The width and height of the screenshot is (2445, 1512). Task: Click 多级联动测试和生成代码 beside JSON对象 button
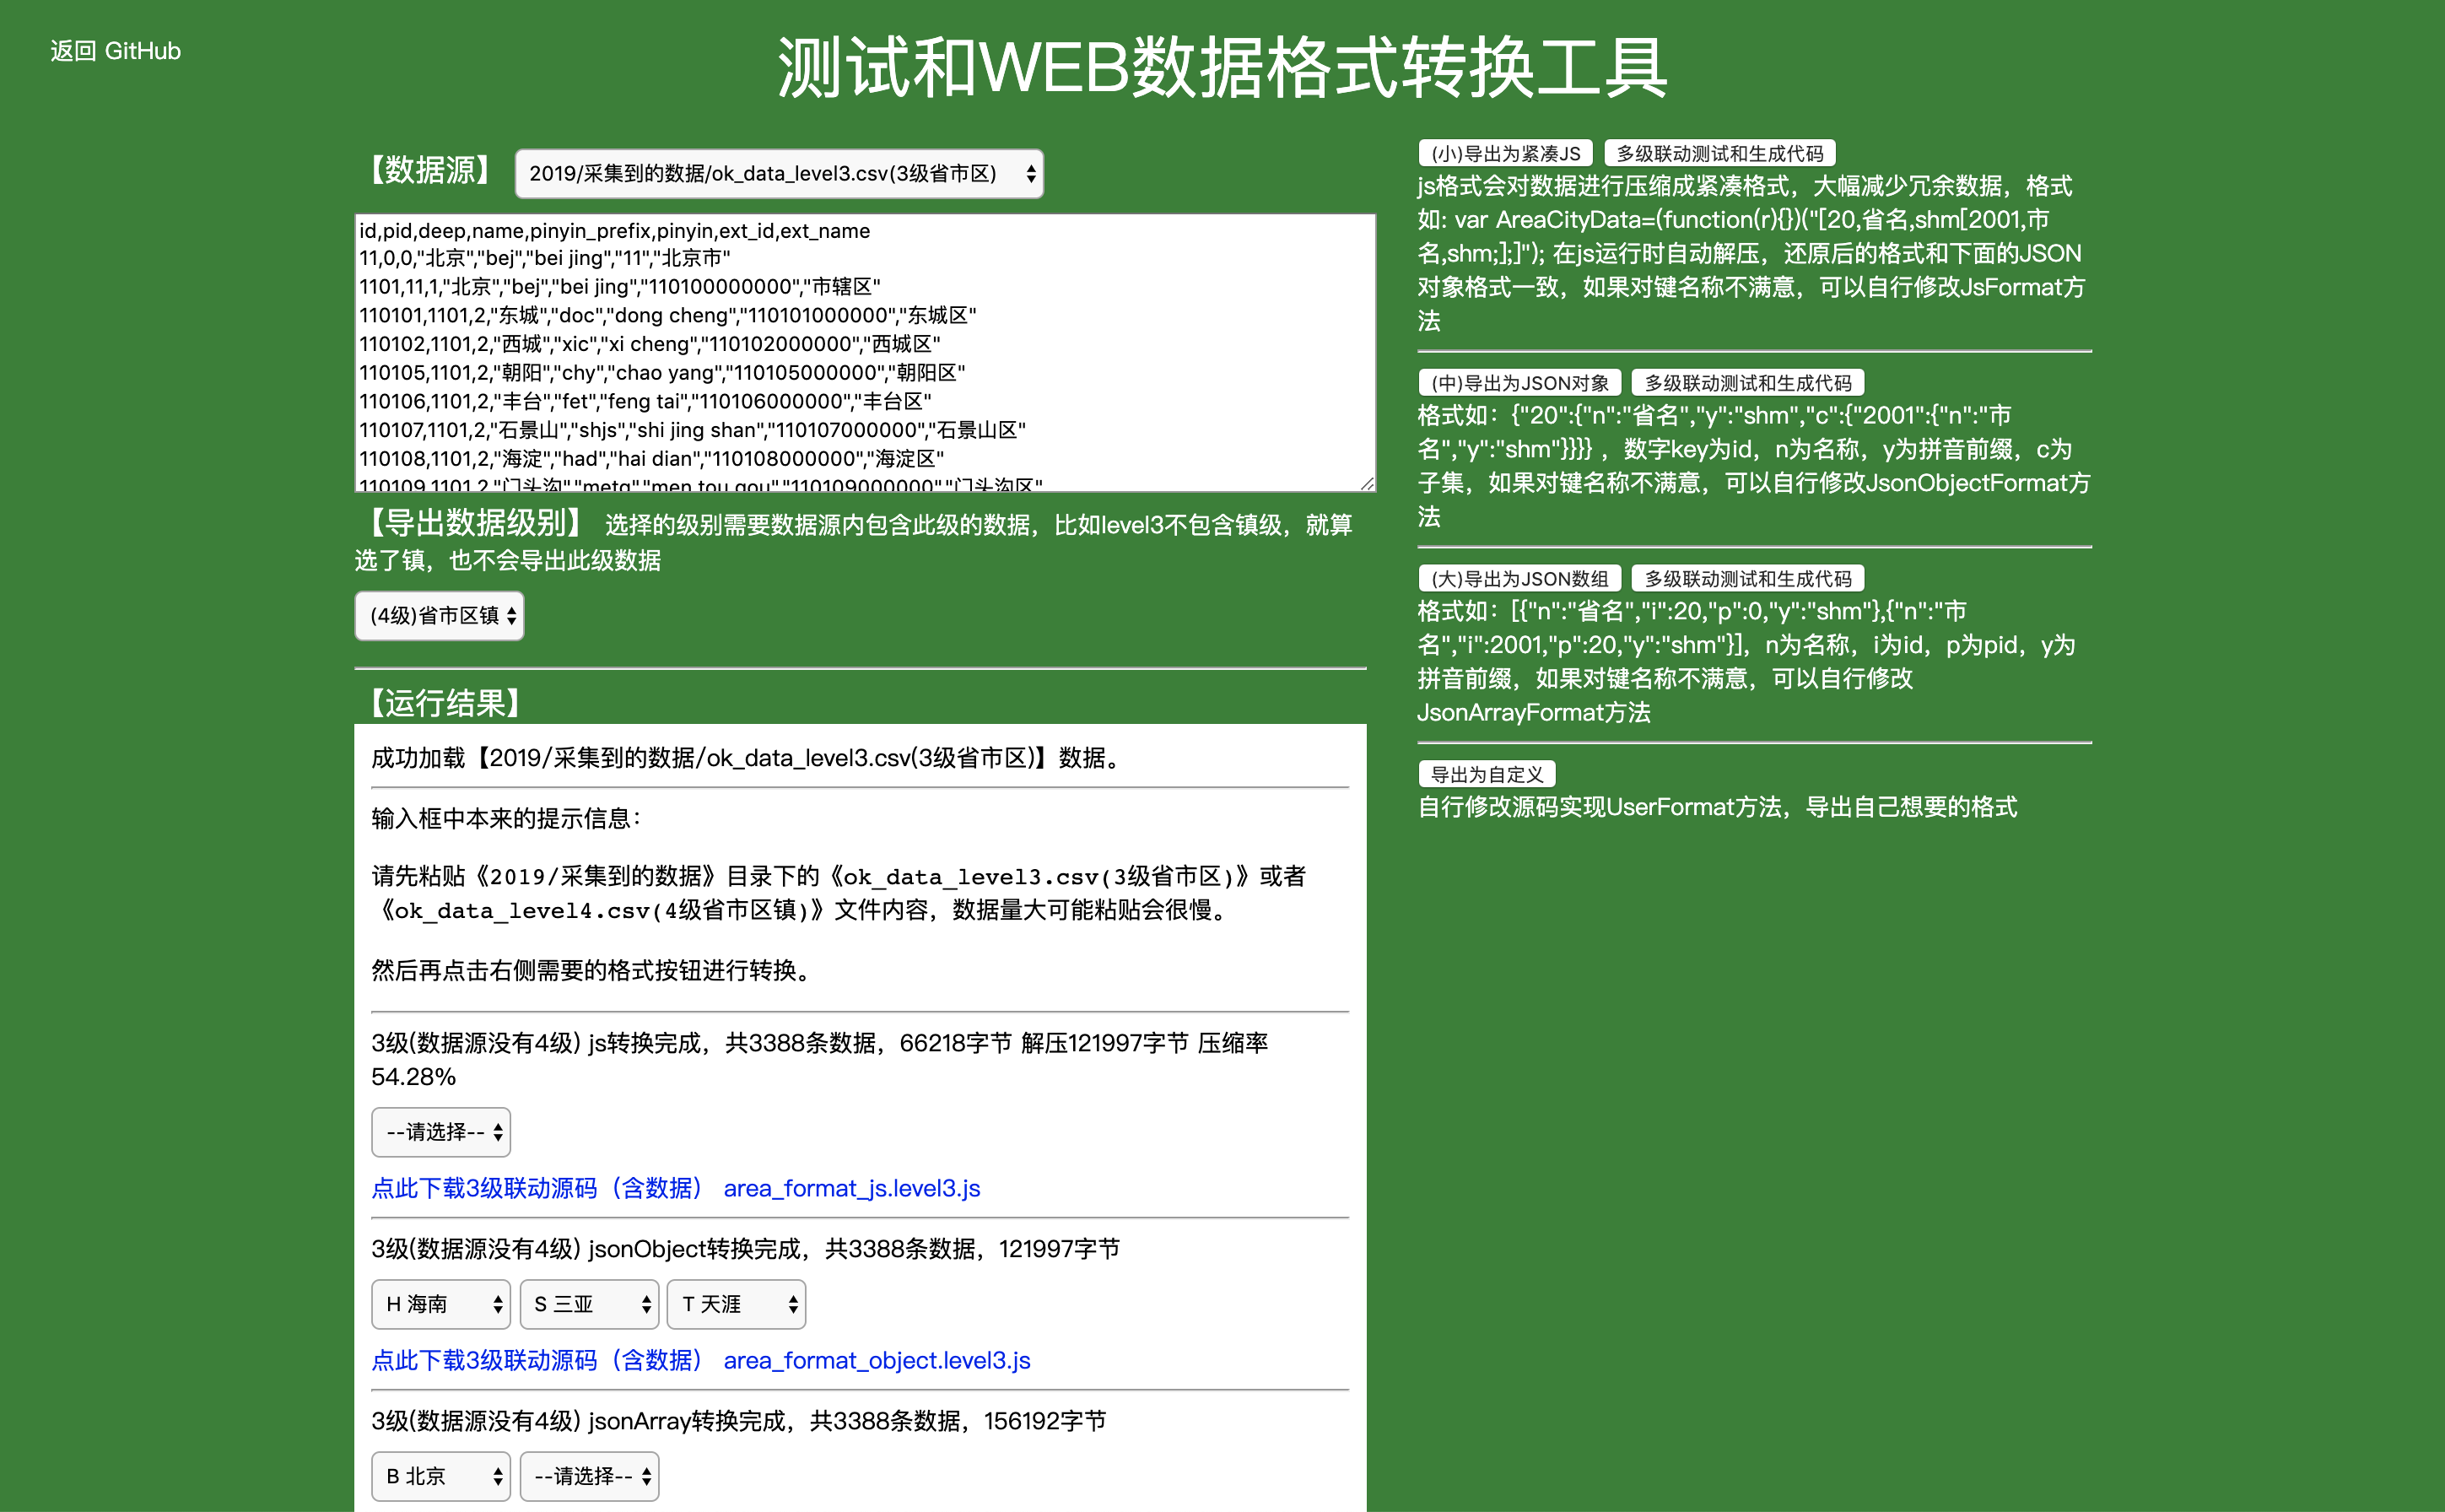1748,383
